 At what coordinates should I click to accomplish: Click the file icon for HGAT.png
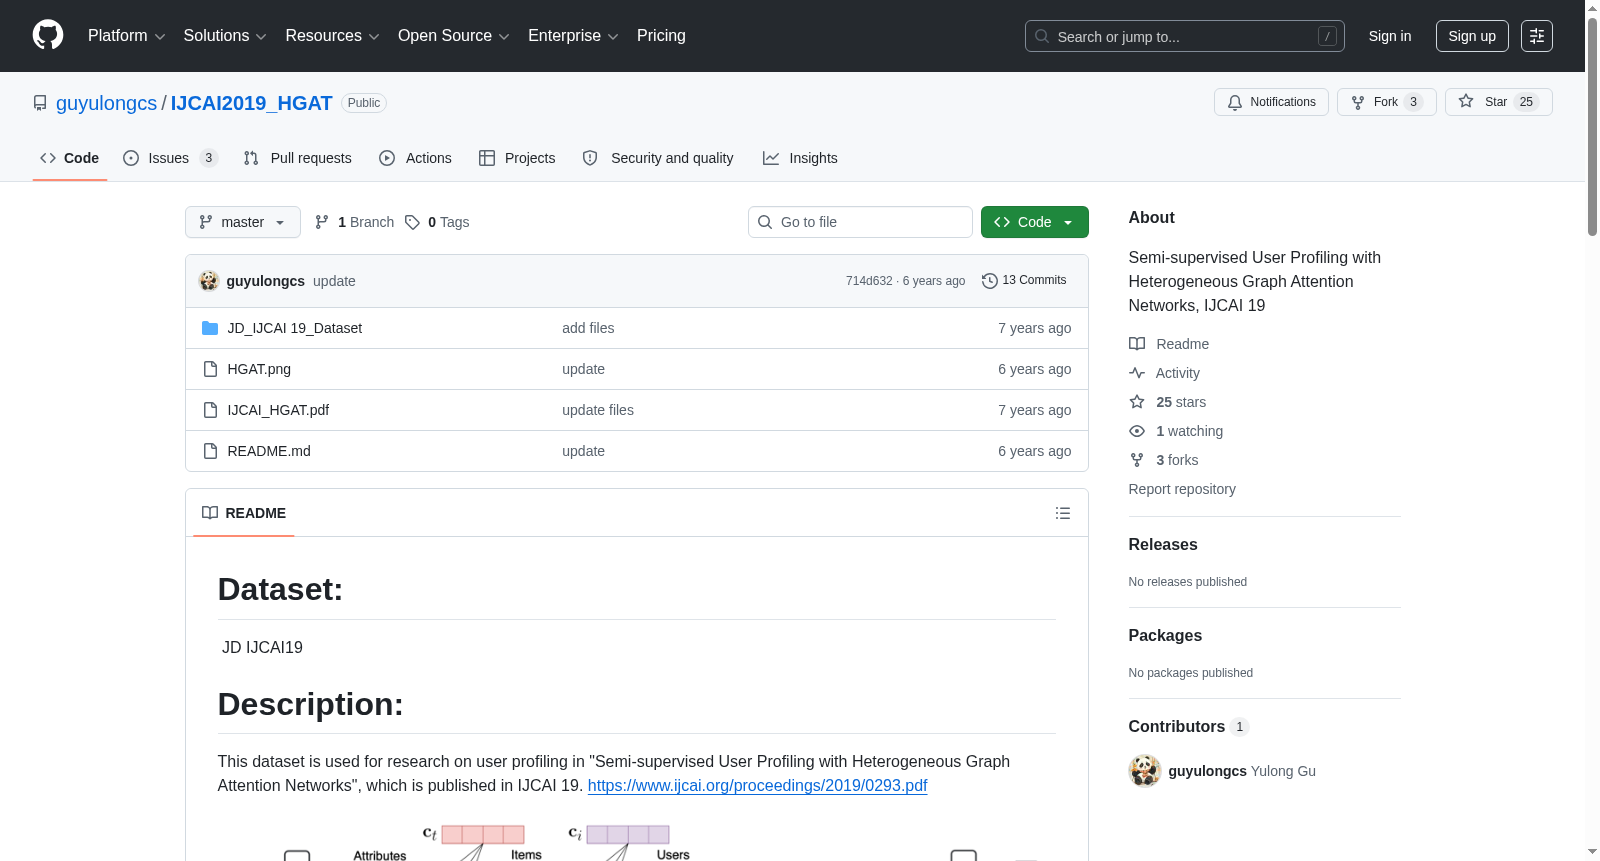point(210,369)
